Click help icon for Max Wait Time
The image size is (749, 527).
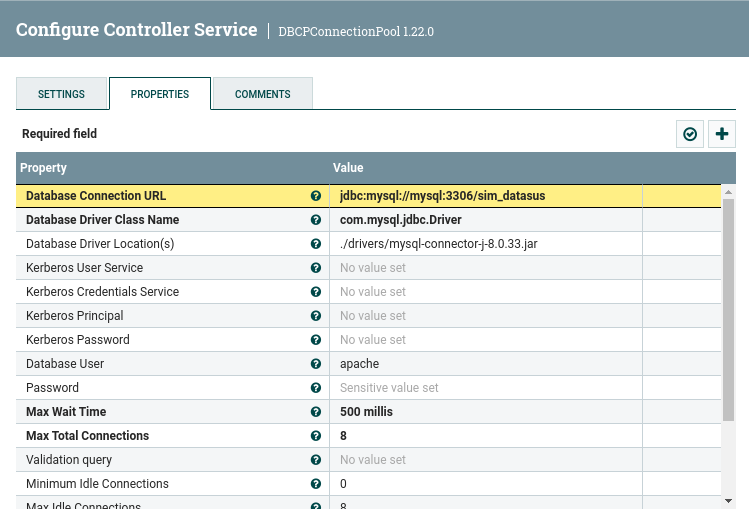316,412
